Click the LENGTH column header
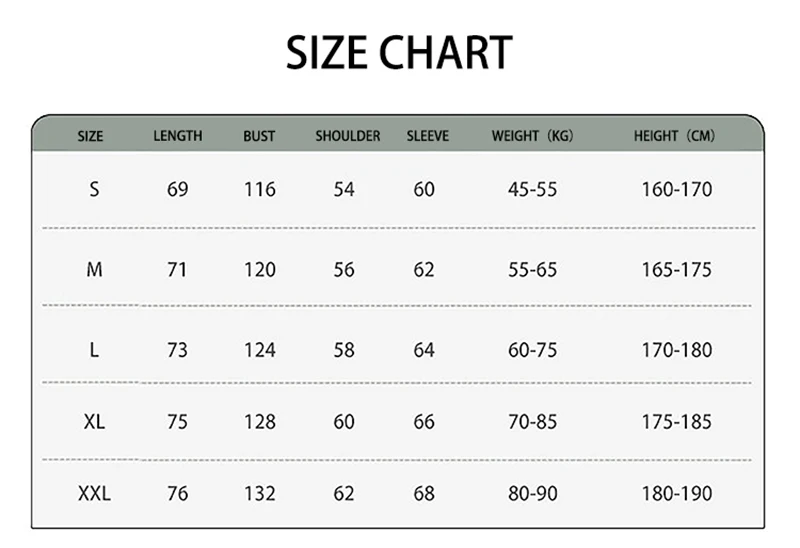This screenshot has height=548, width=800. tap(178, 136)
